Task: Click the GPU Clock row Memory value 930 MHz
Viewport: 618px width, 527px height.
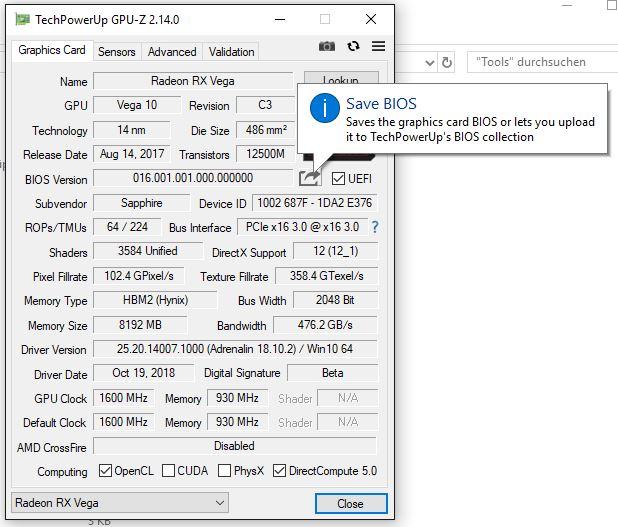Action: (237, 398)
